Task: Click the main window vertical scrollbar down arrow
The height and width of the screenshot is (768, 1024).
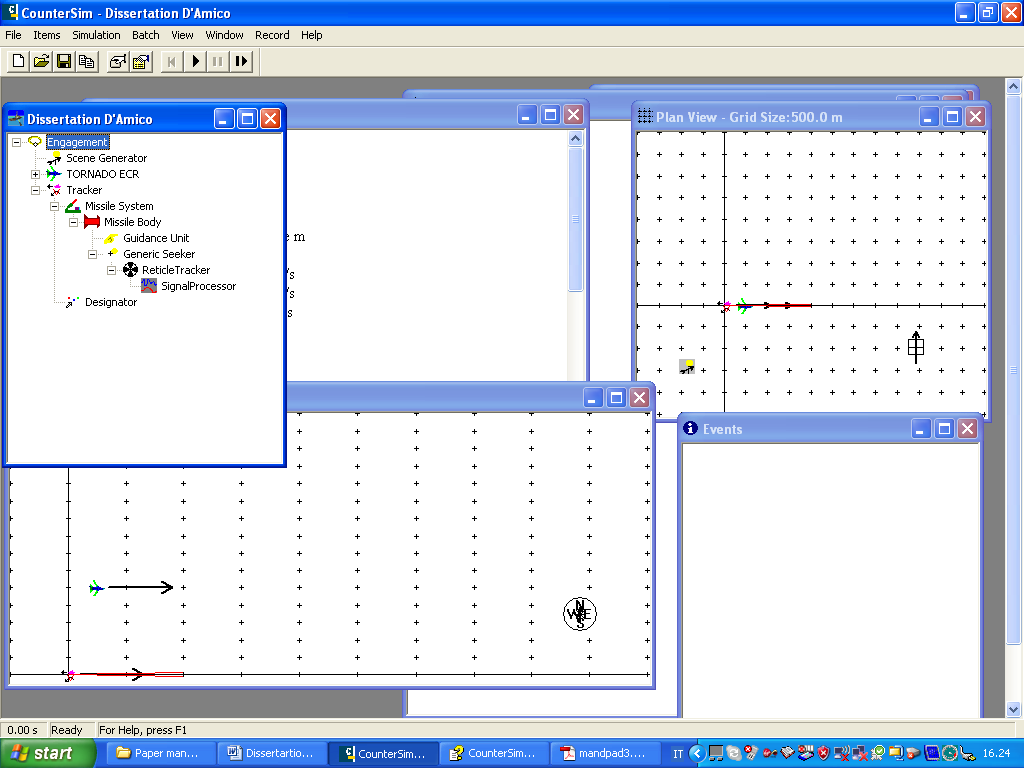Action: point(1013,709)
